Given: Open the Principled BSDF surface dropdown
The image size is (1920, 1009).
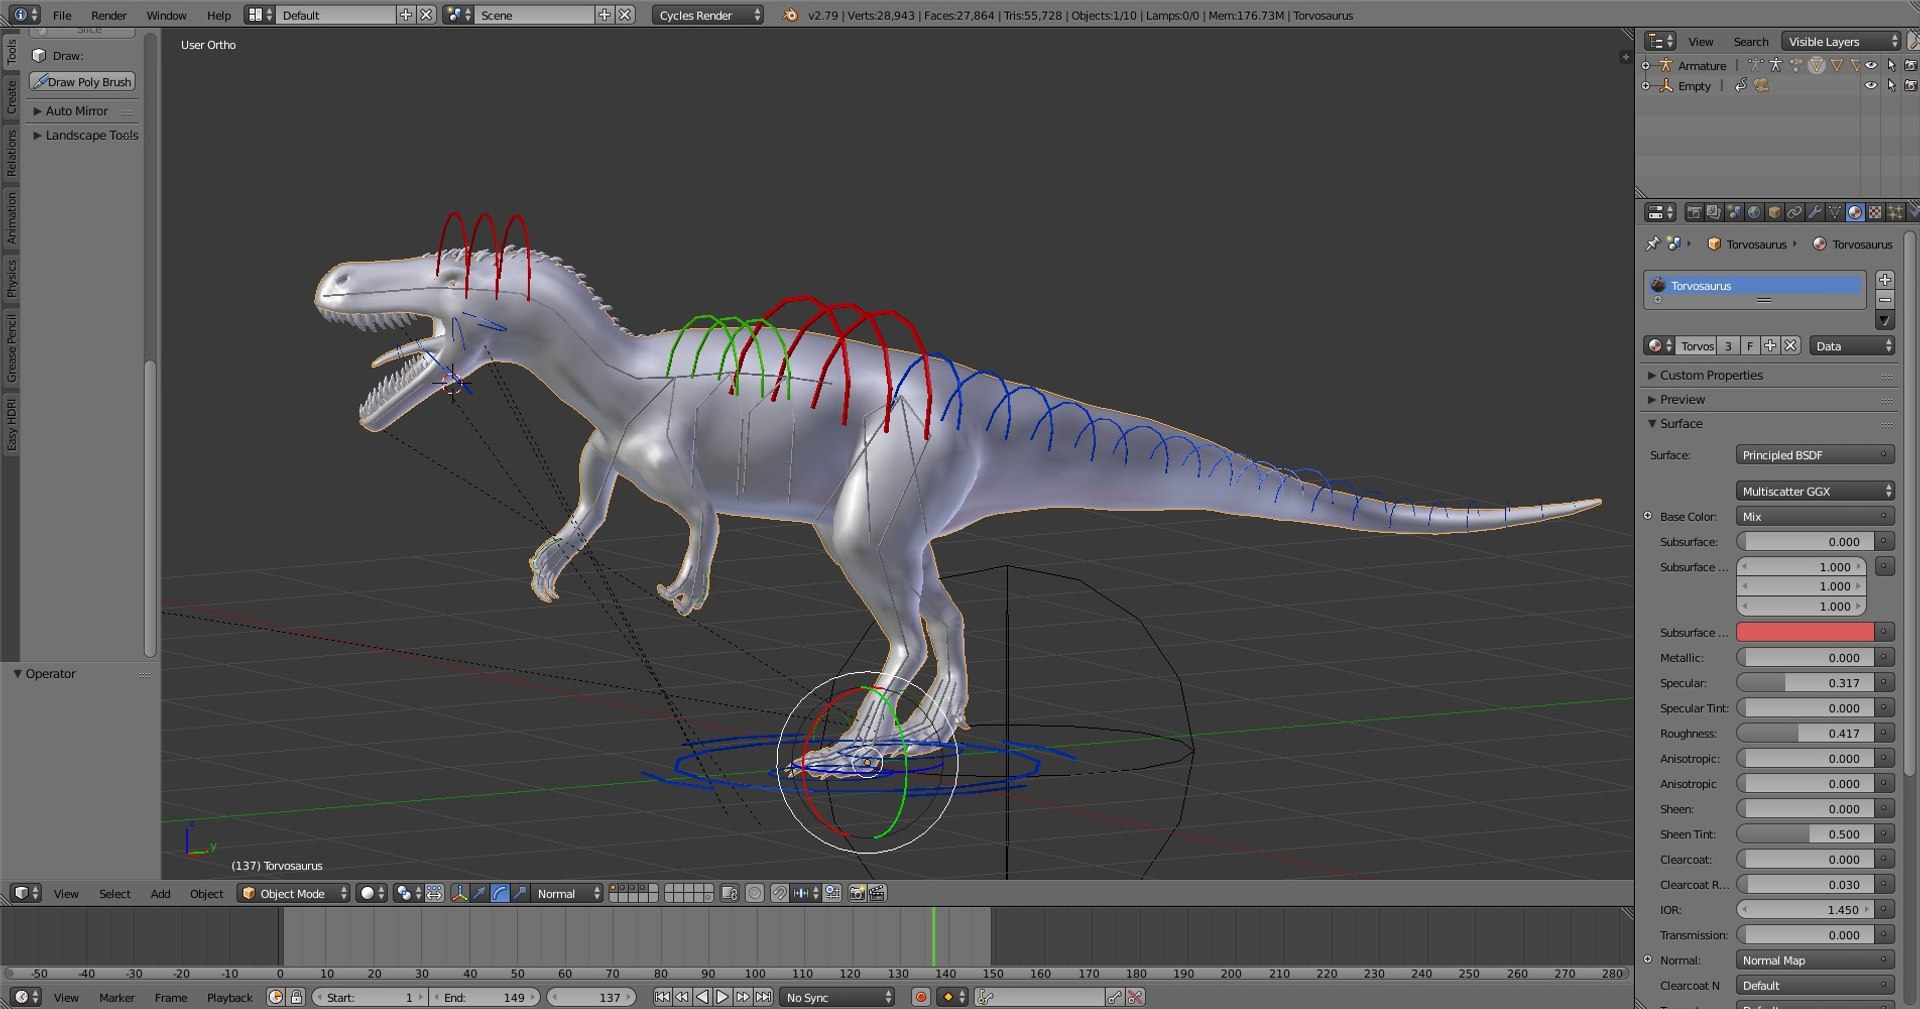Looking at the screenshot, I should tap(1815, 455).
